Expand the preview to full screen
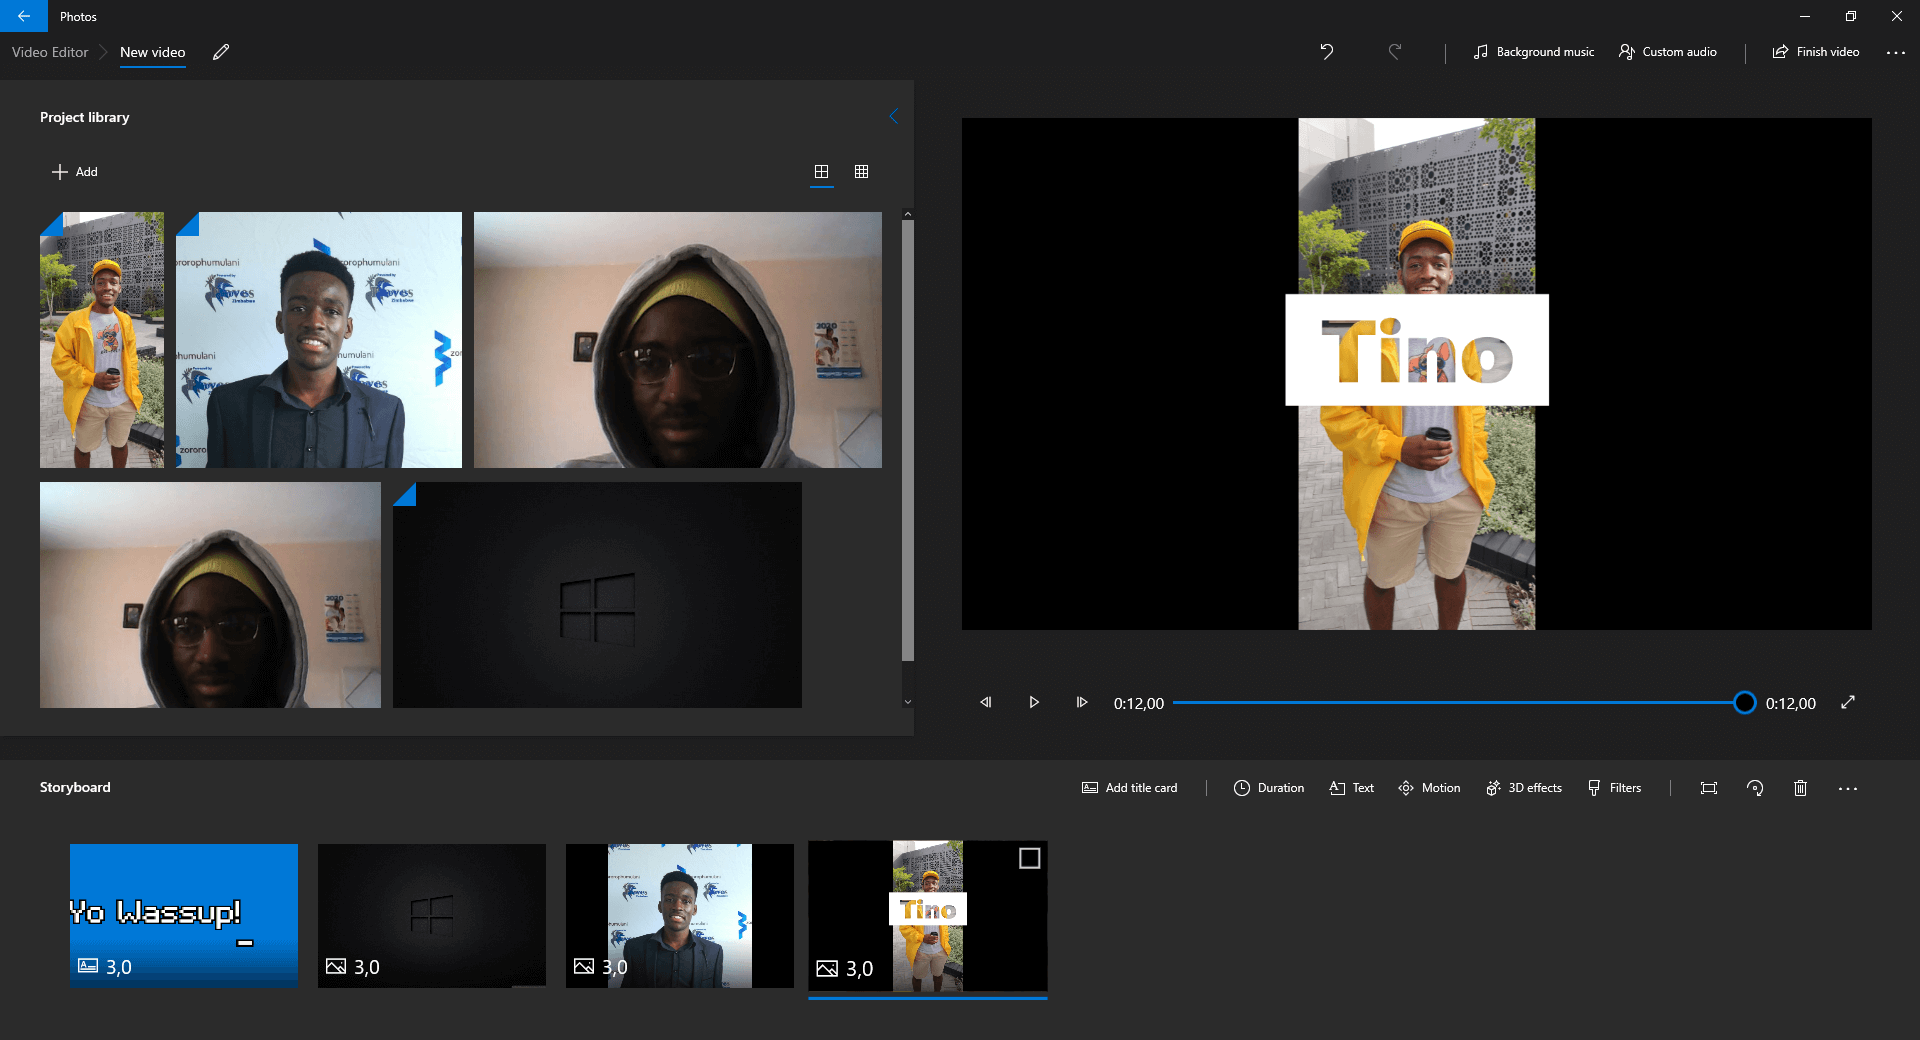This screenshot has width=1920, height=1040. [x=1848, y=703]
